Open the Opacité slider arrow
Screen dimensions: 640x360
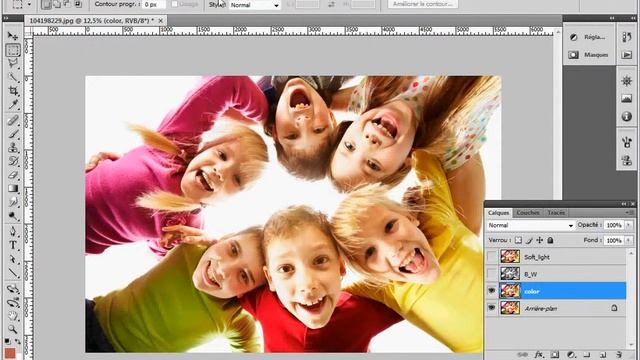point(629,225)
